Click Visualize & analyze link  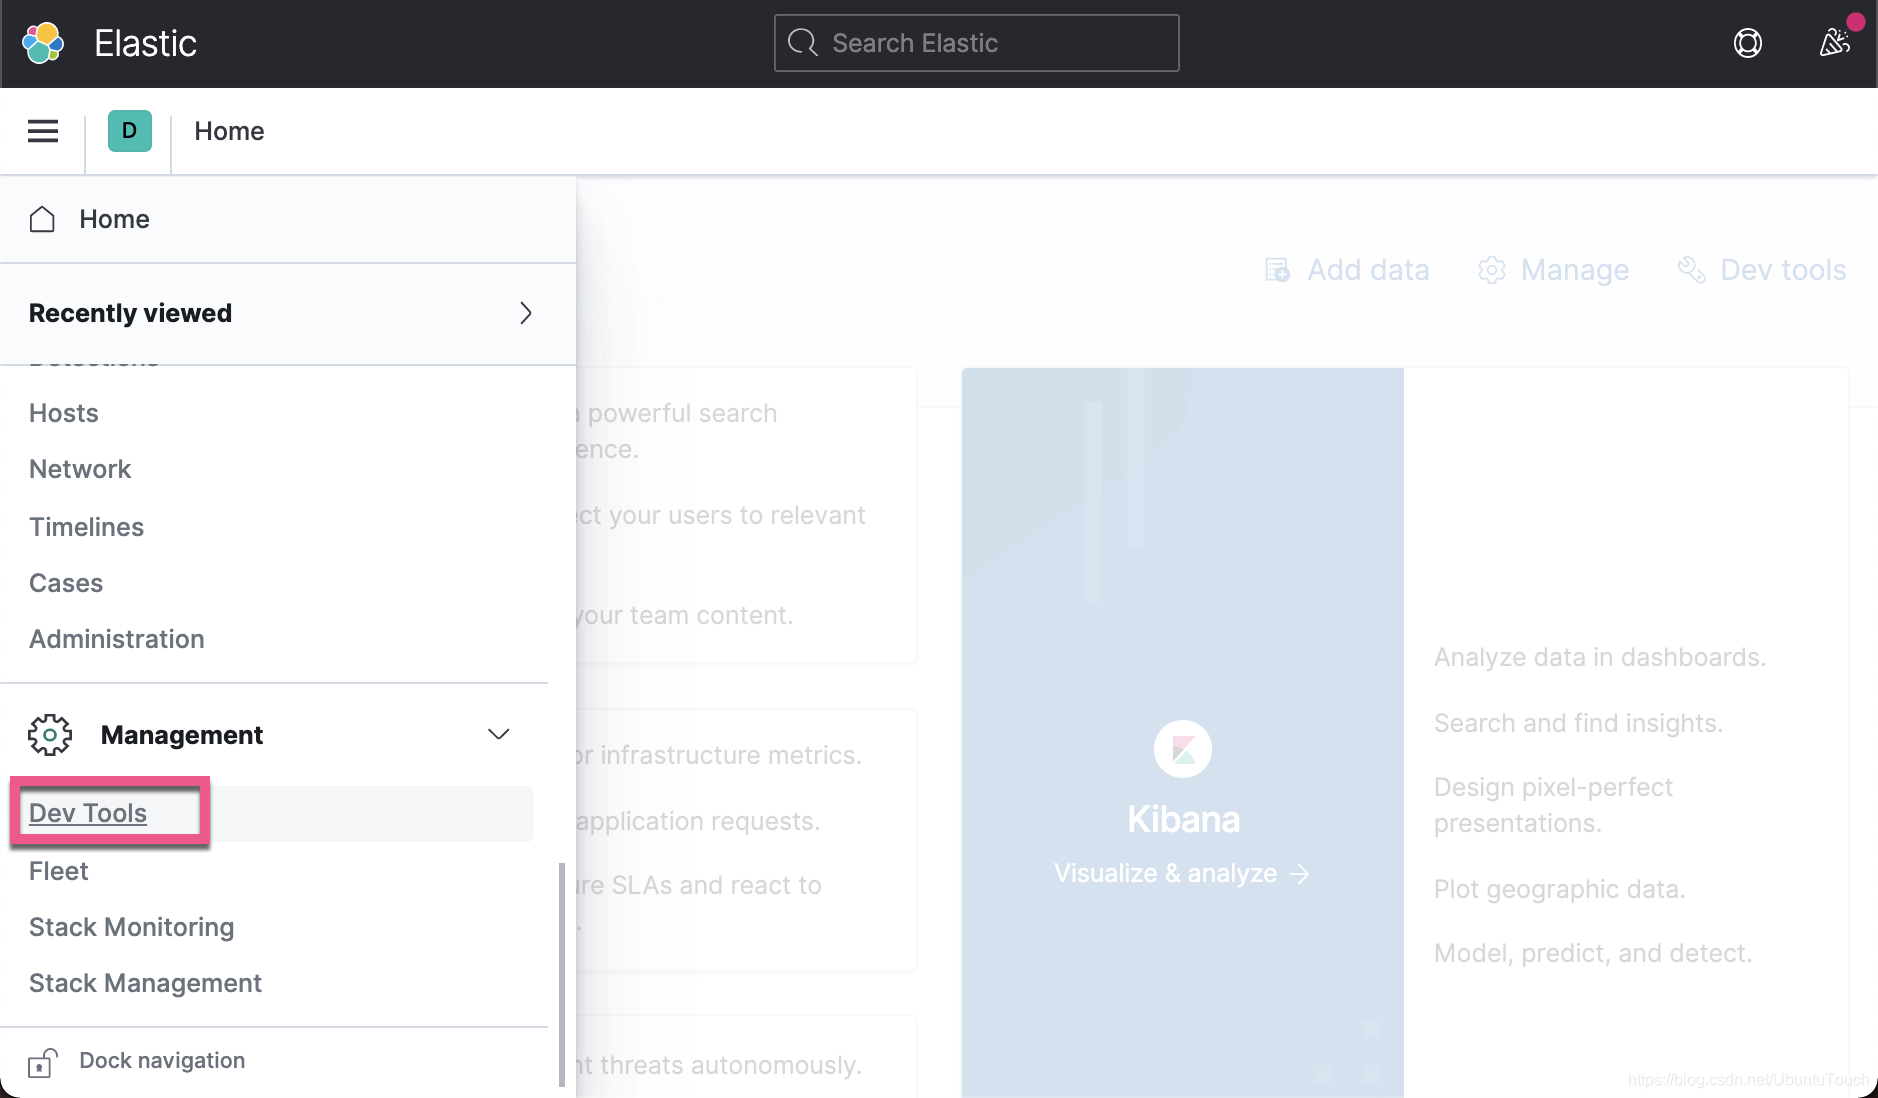point(1182,873)
